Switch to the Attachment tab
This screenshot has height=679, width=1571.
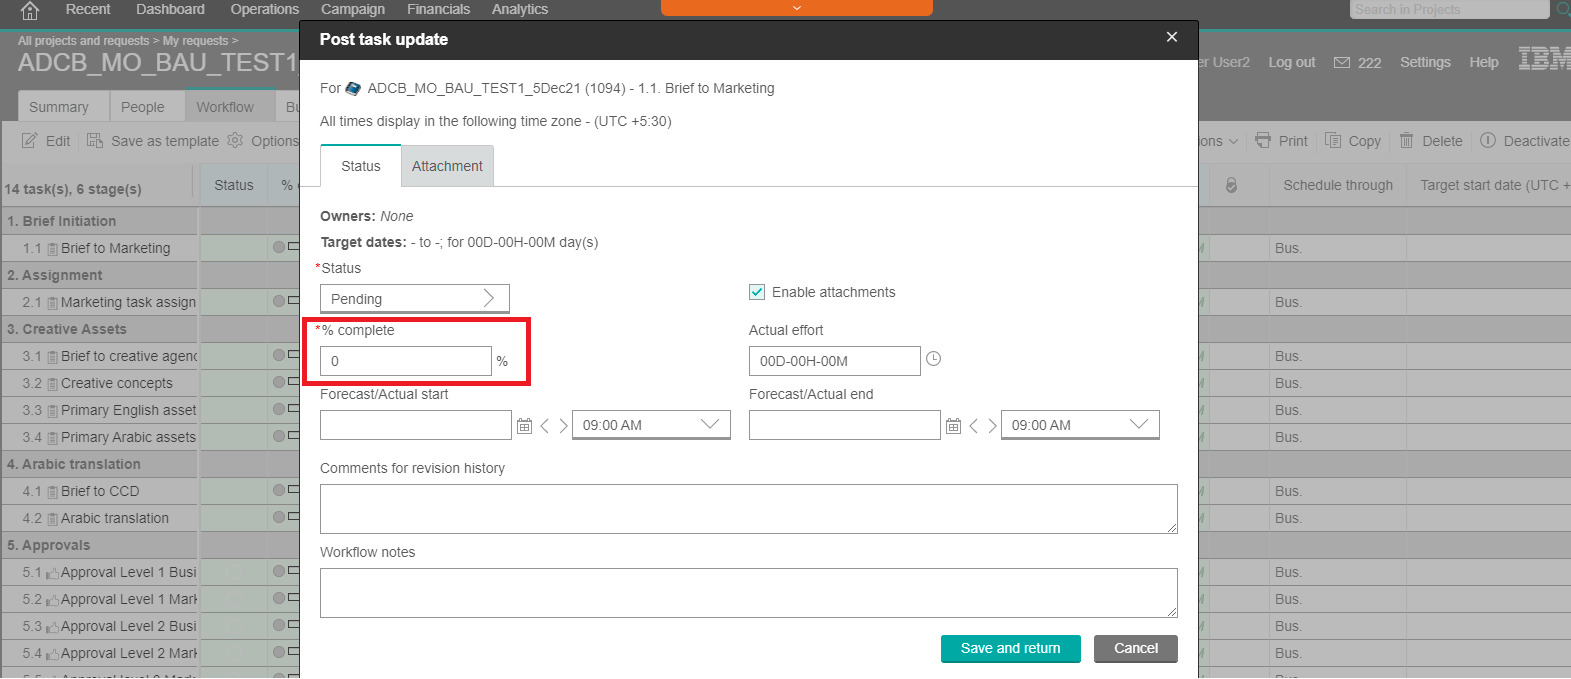(x=447, y=166)
